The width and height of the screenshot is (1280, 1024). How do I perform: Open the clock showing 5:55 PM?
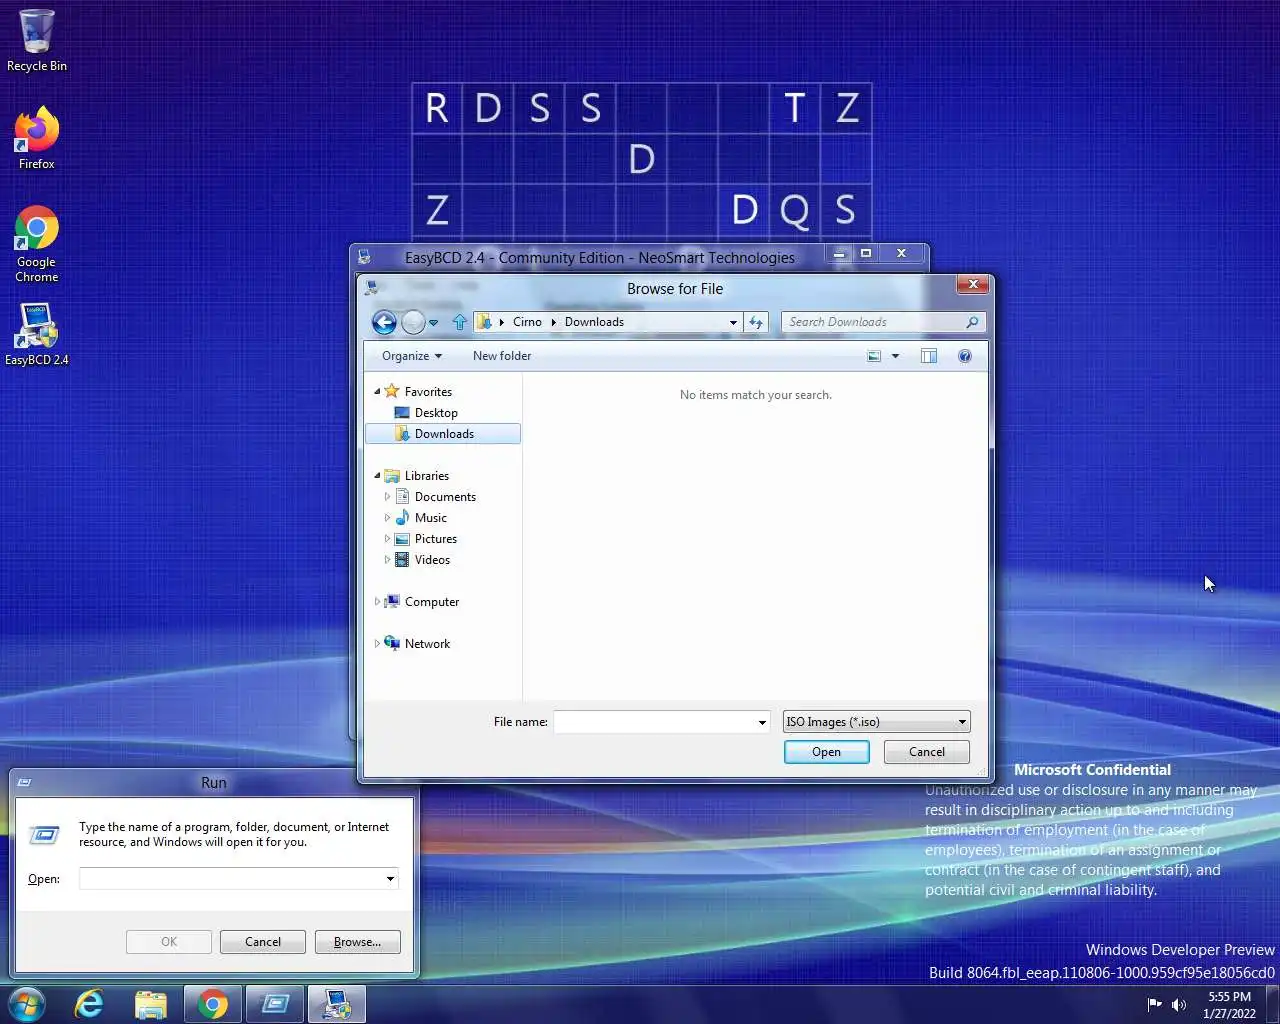pyautogui.click(x=1229, y=1005)
